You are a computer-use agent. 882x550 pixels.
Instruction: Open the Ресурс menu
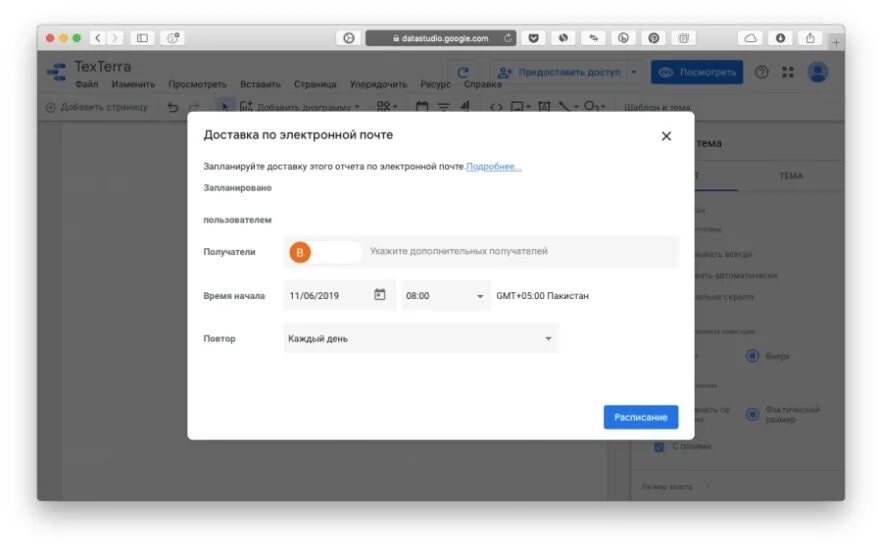435,84
